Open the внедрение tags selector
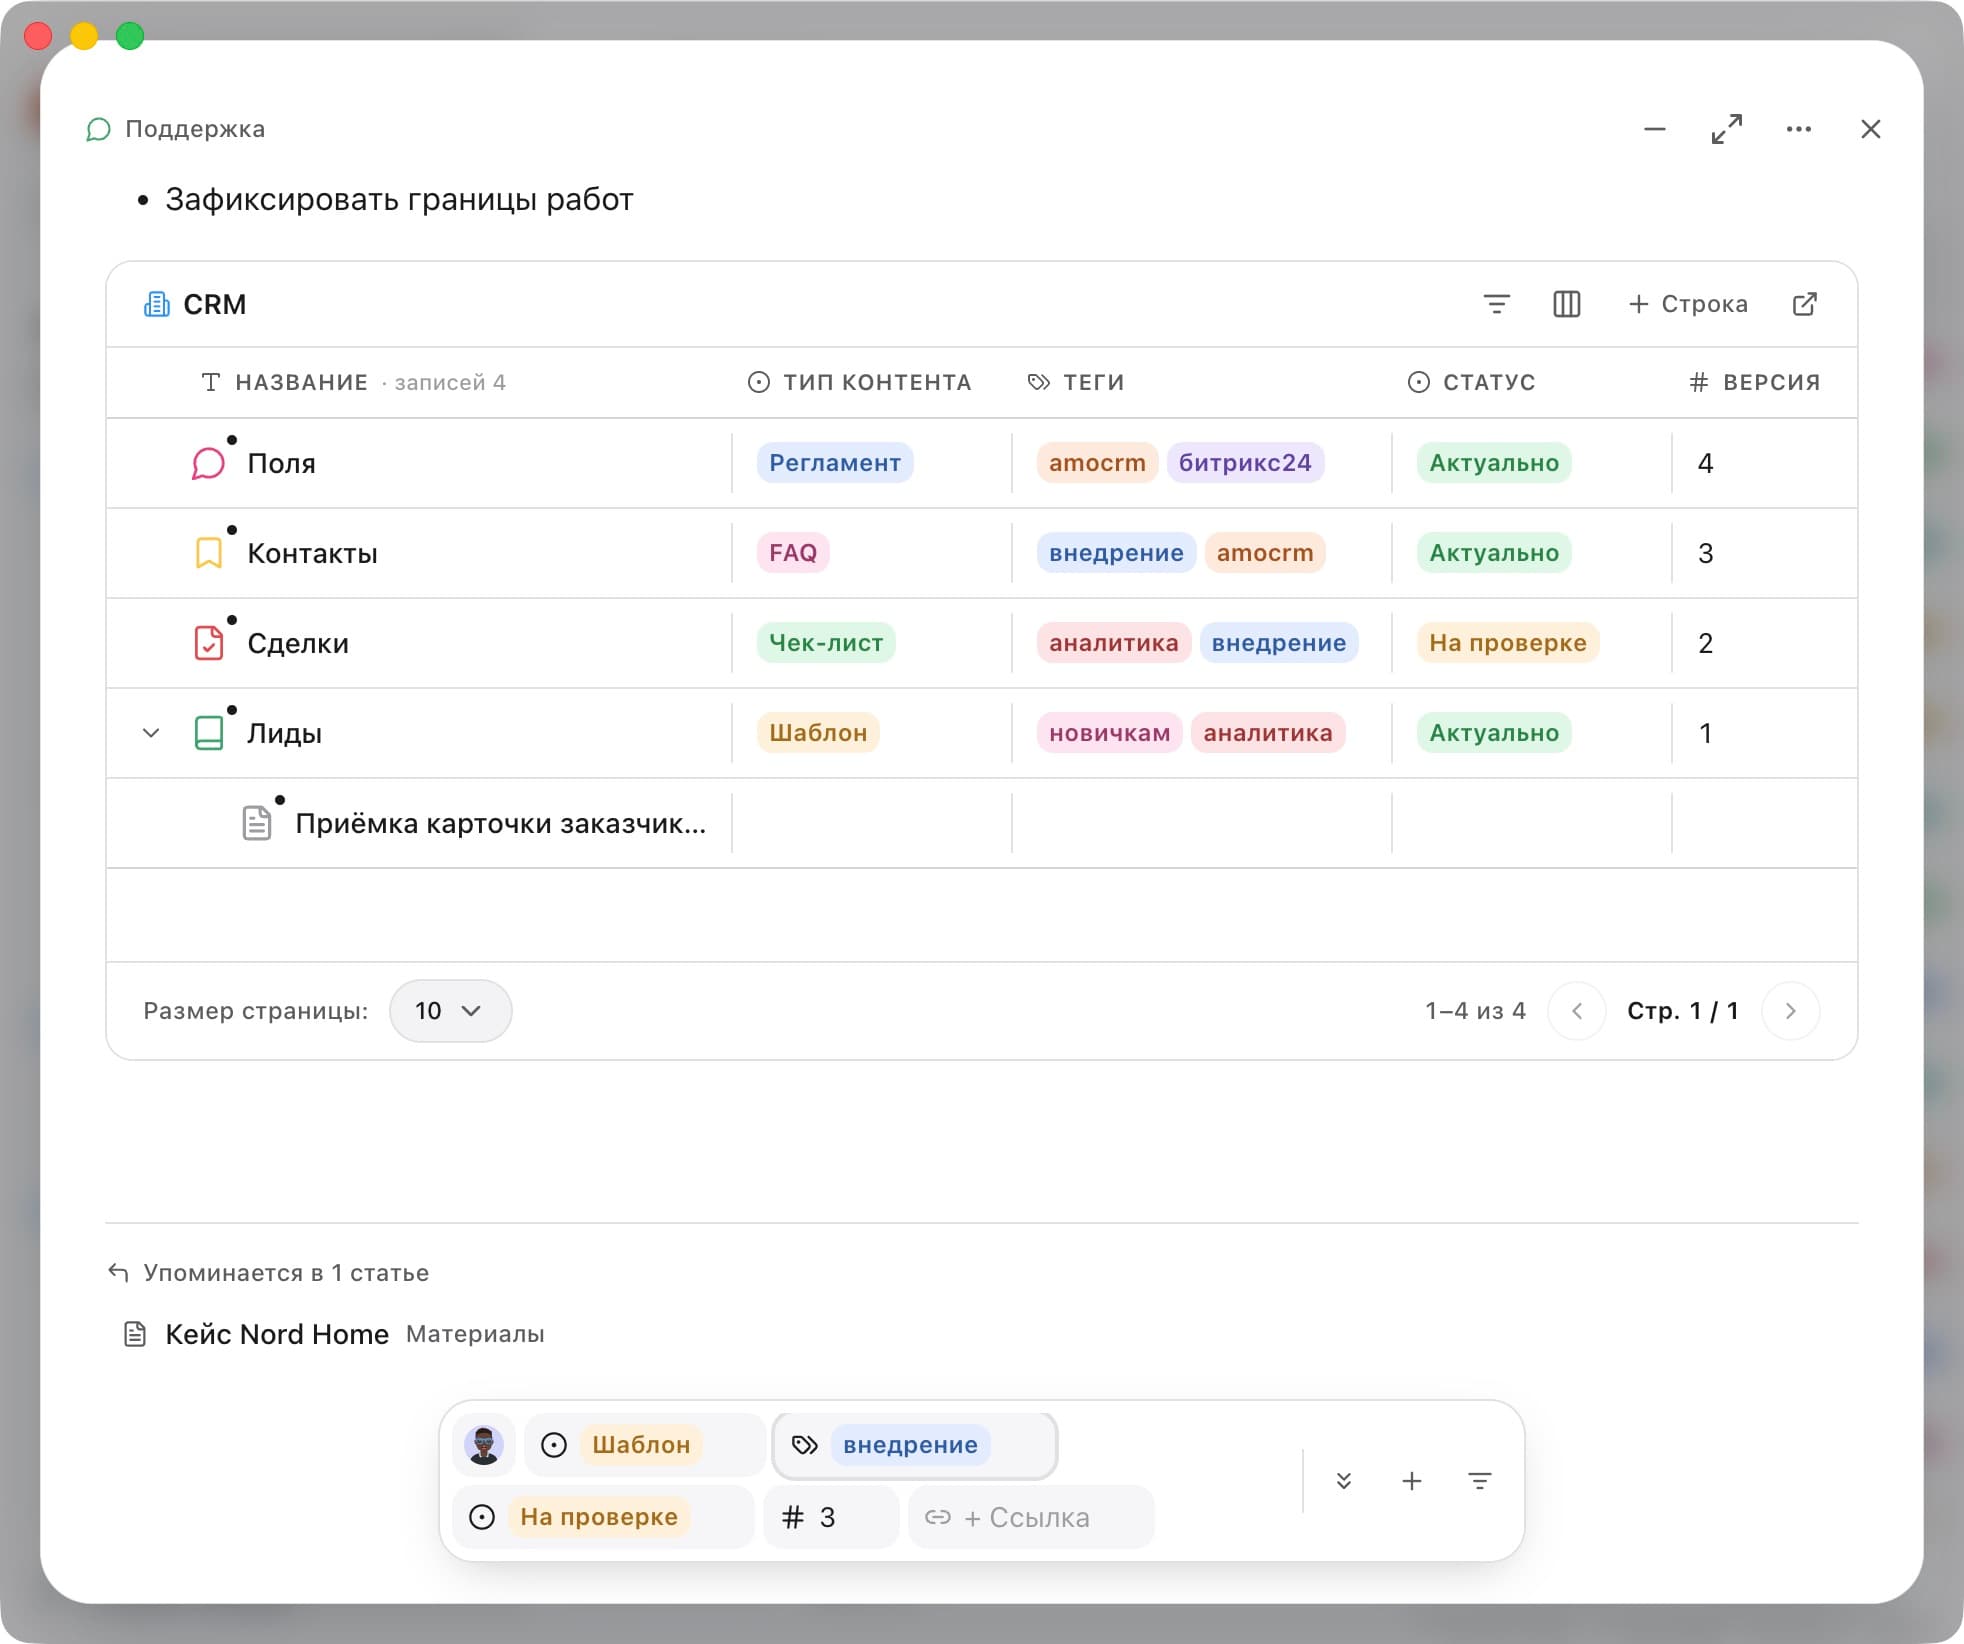 click(x=915, y=1445)
